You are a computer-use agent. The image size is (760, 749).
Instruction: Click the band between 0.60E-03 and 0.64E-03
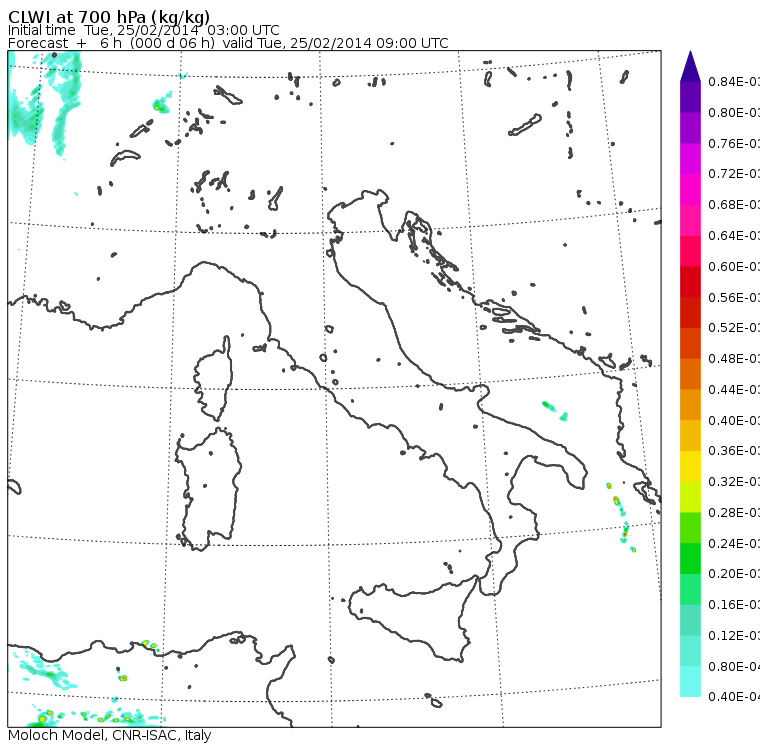[690, 251]
